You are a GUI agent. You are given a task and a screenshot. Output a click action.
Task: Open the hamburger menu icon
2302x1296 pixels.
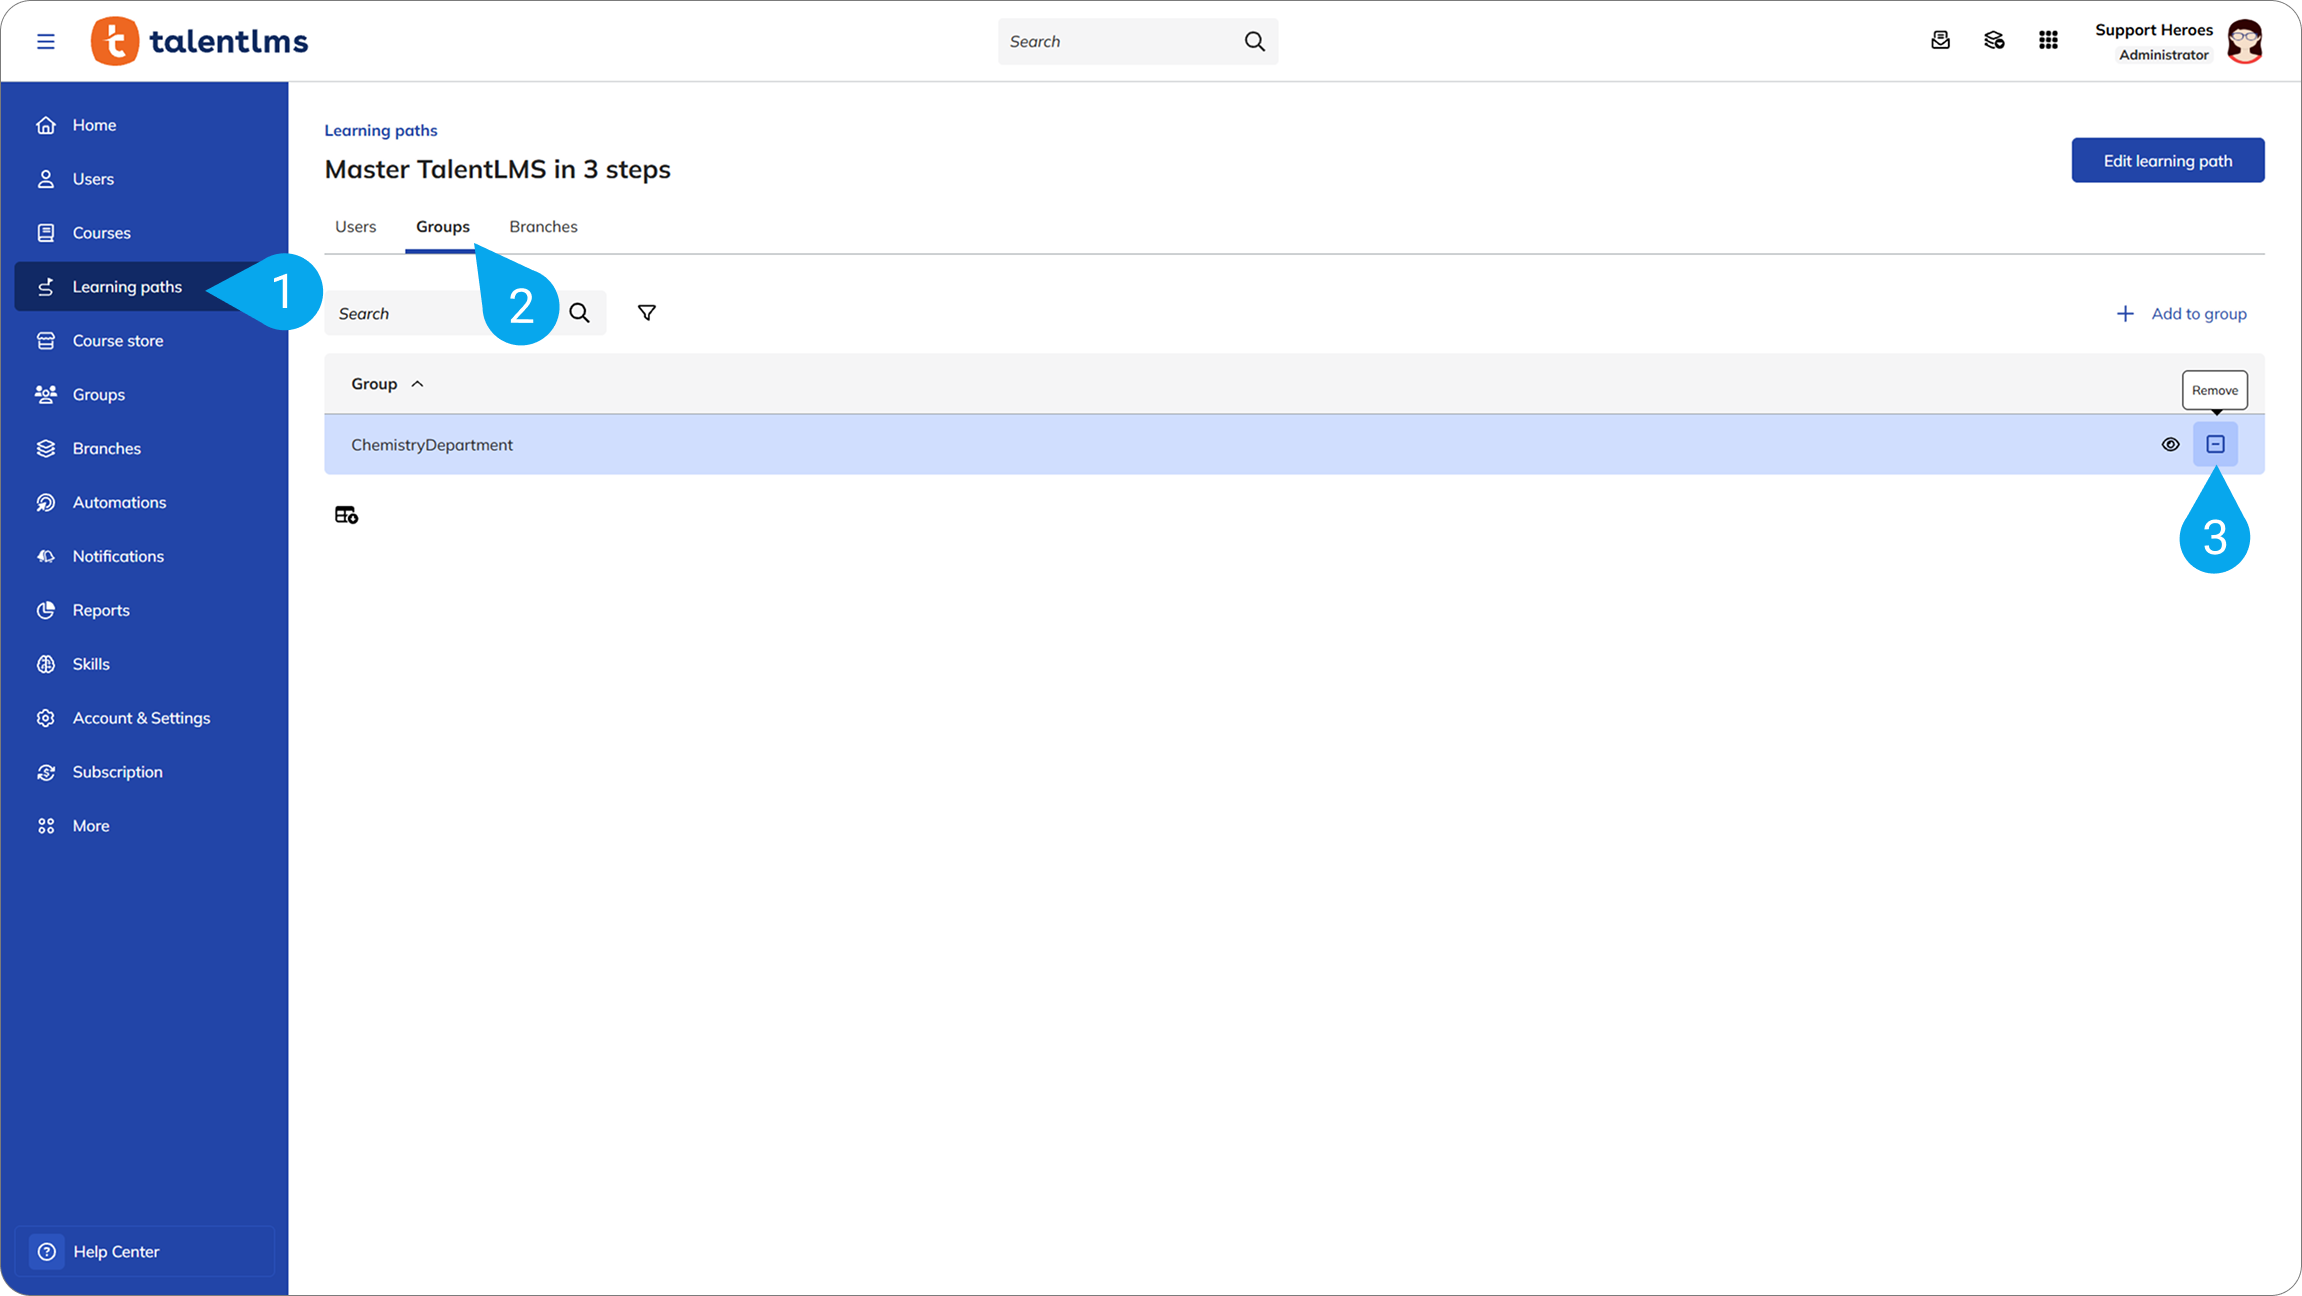tap(46, 41)
